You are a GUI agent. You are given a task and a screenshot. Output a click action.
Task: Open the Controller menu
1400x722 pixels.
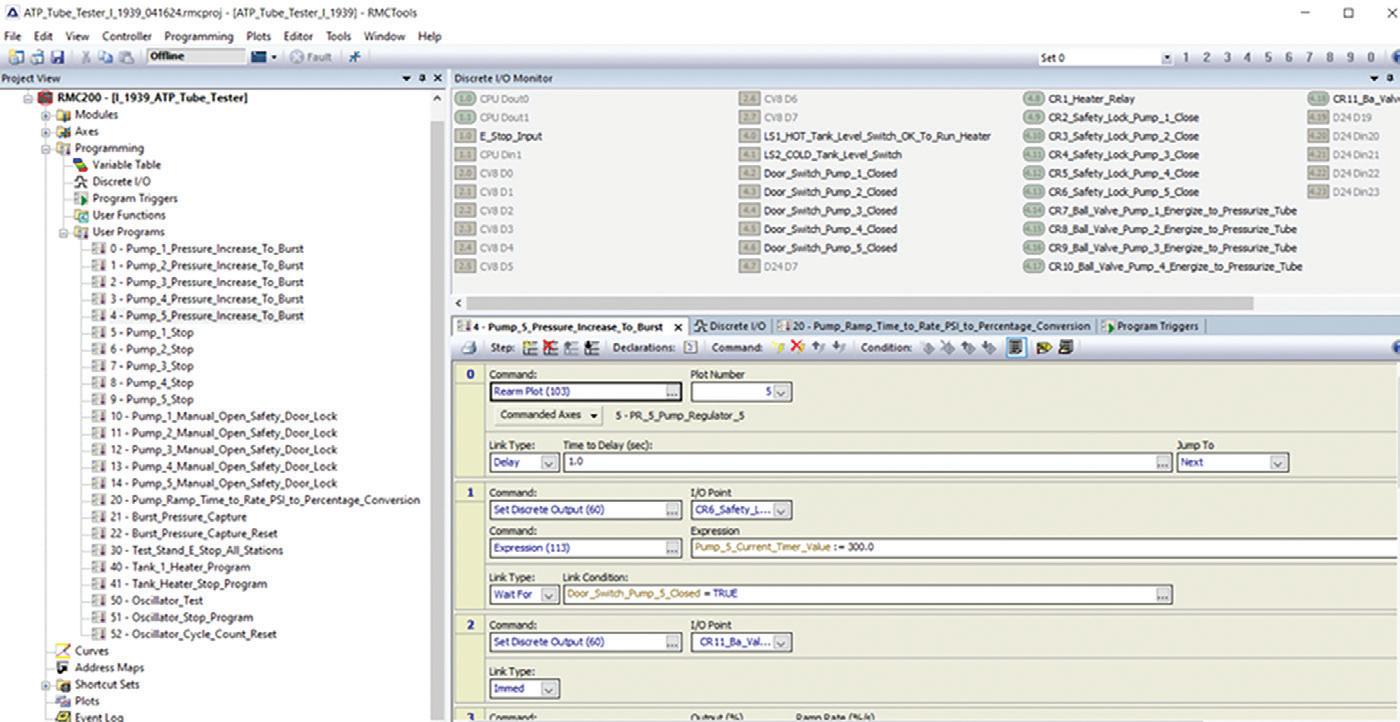(x=127, y=36)
